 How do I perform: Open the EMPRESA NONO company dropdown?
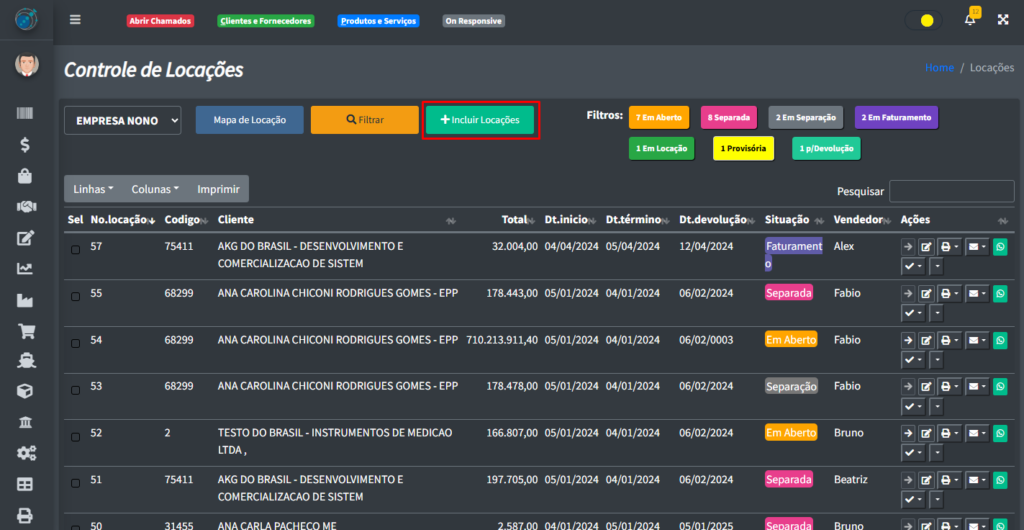pos(122,120)
